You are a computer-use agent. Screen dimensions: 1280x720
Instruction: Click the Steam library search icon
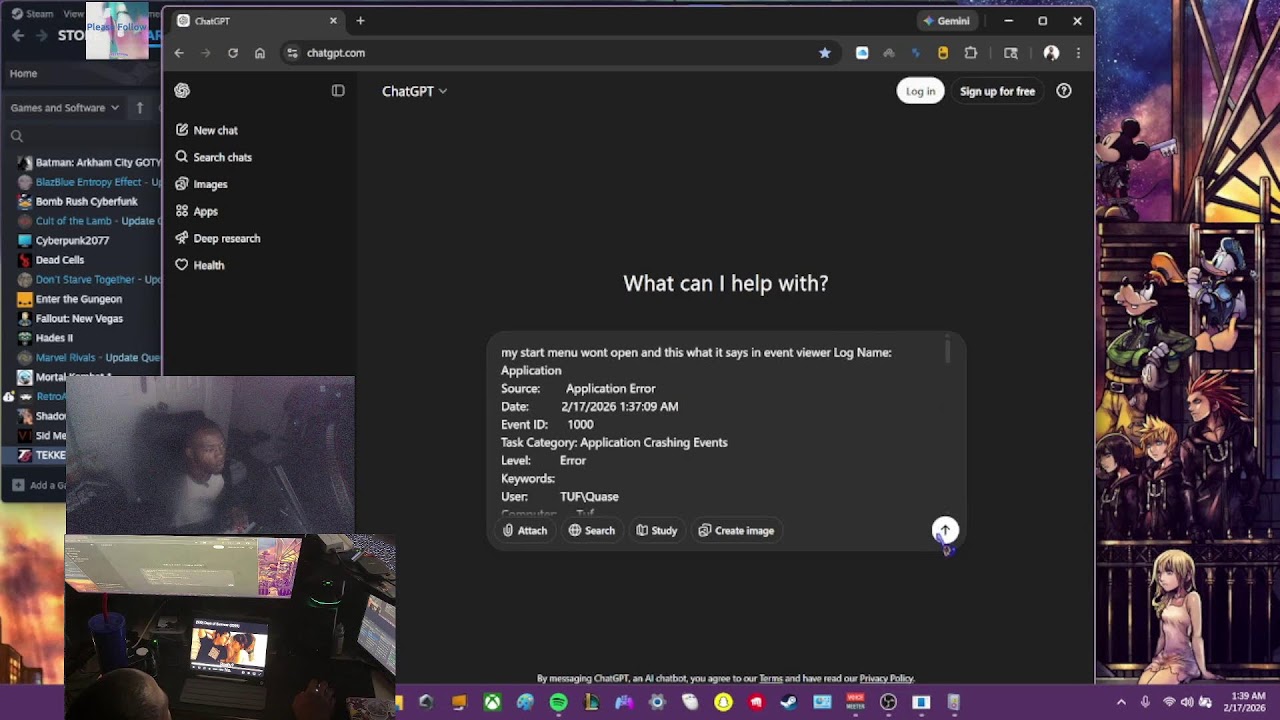17,136
